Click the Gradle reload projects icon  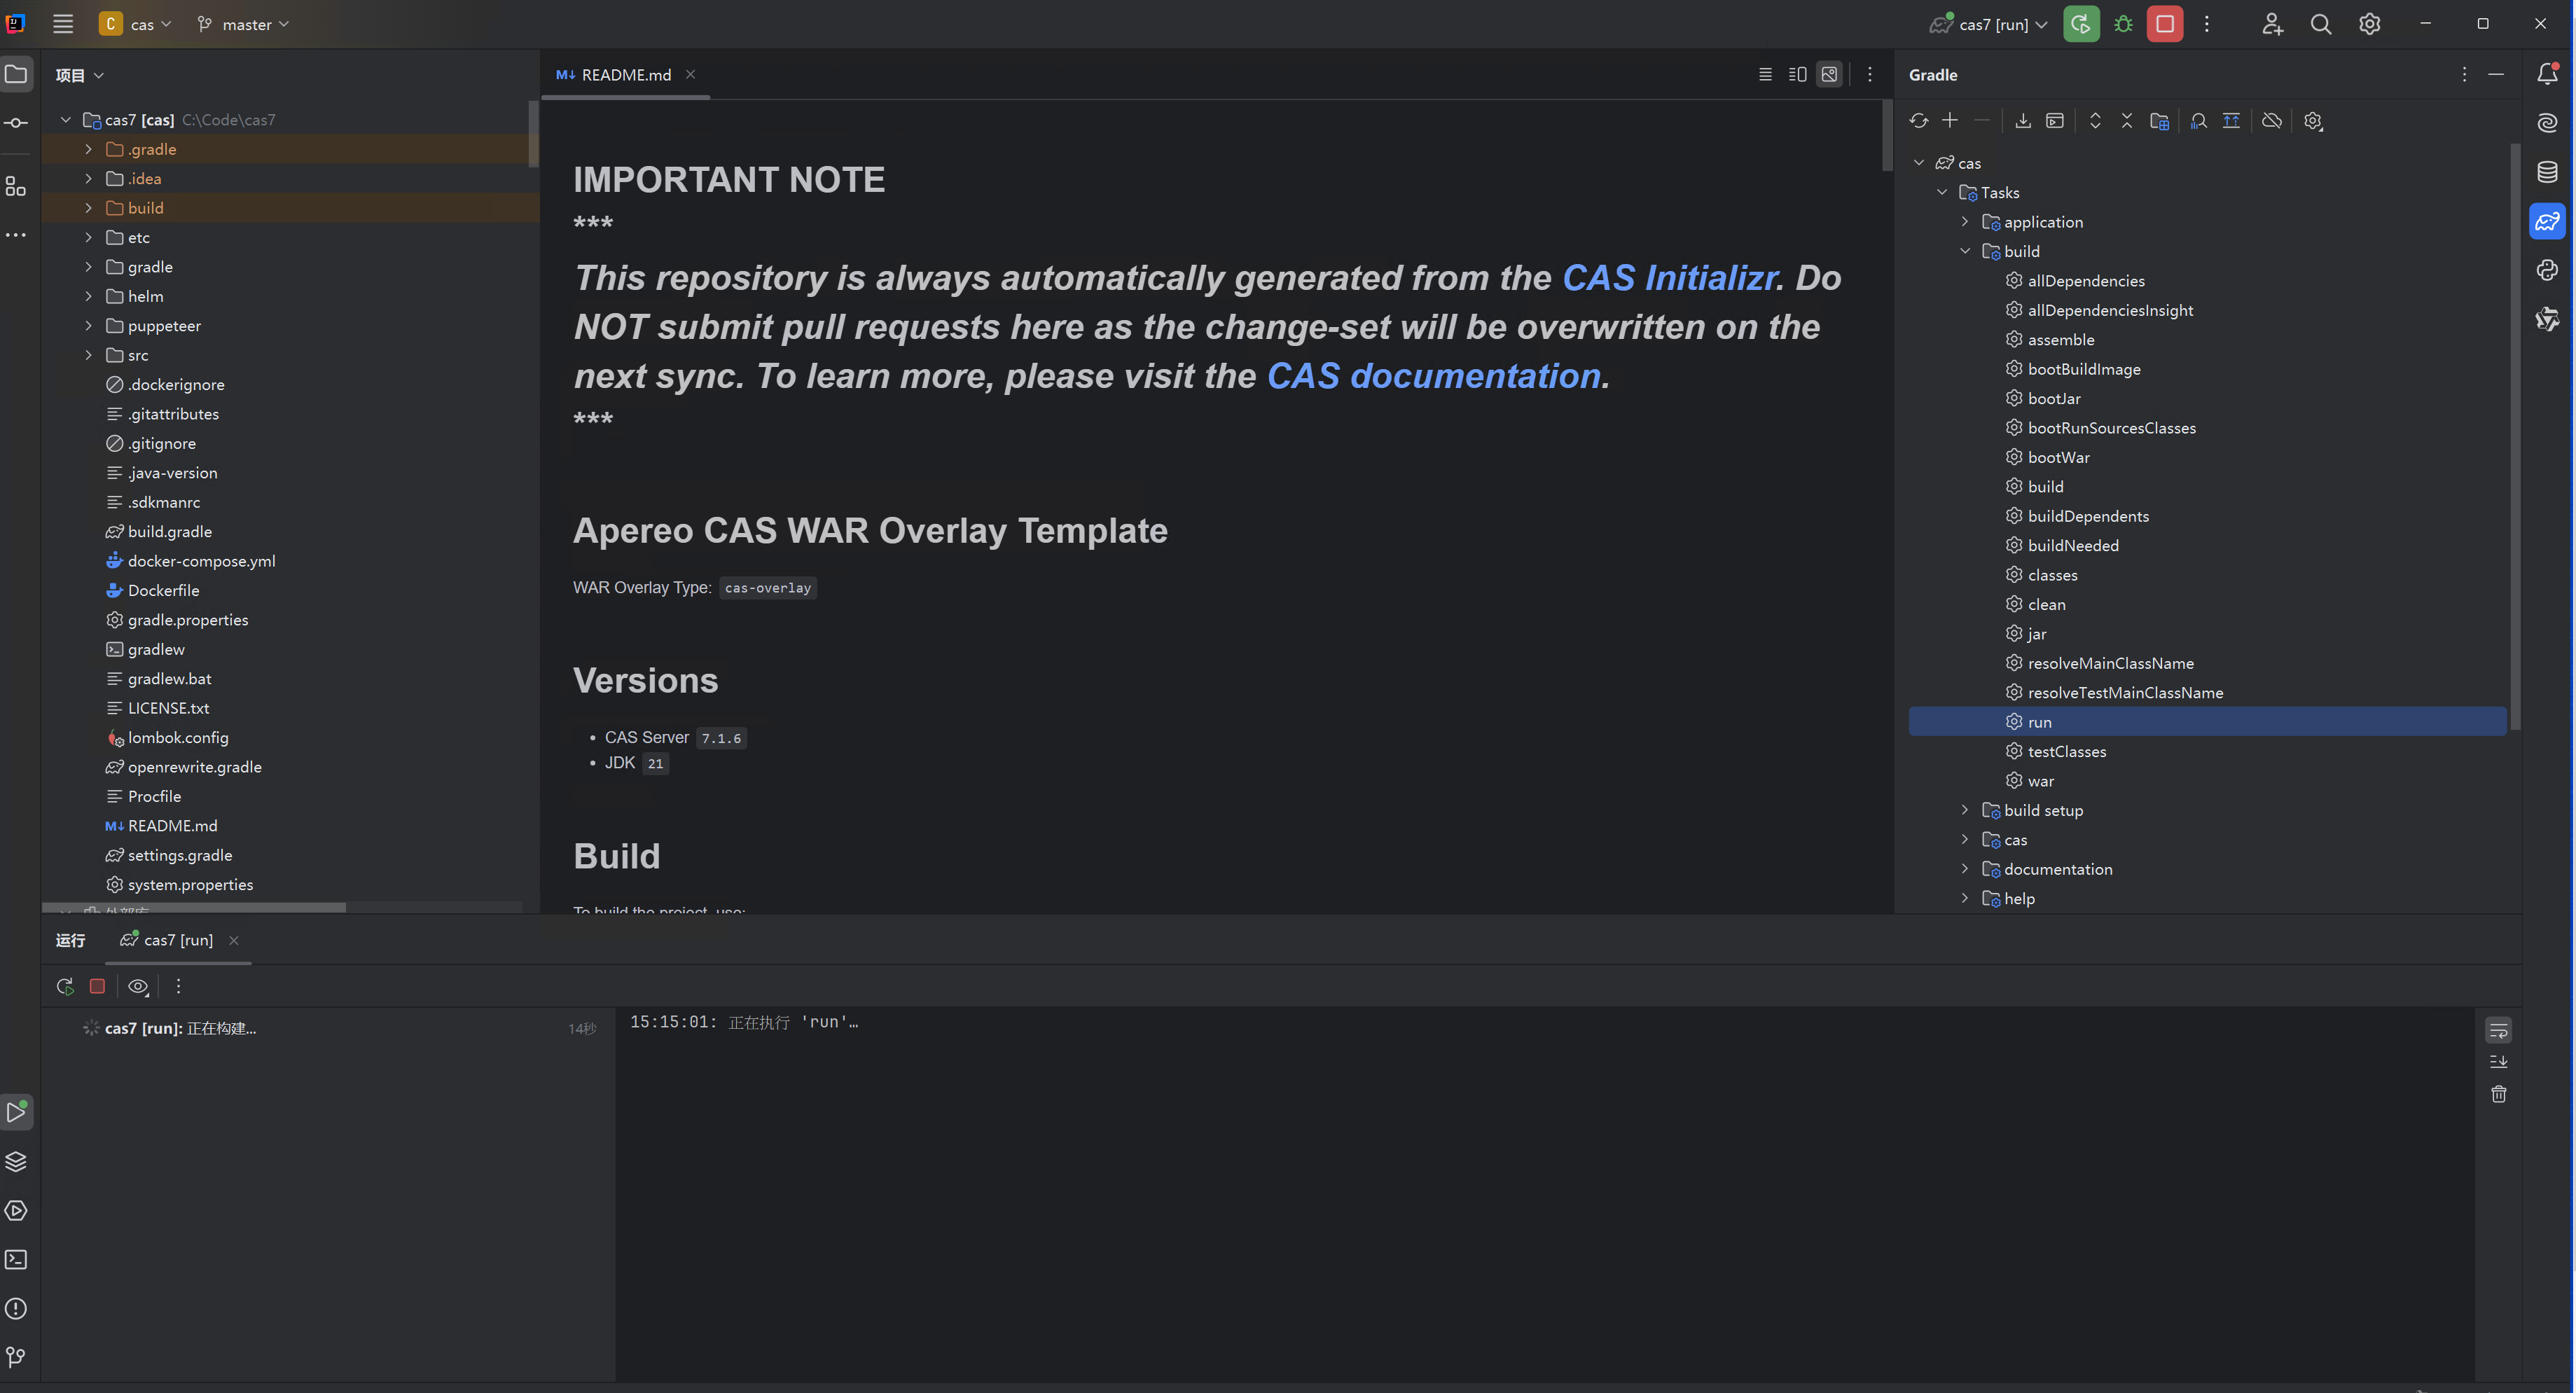click(x=1918, y=121)
